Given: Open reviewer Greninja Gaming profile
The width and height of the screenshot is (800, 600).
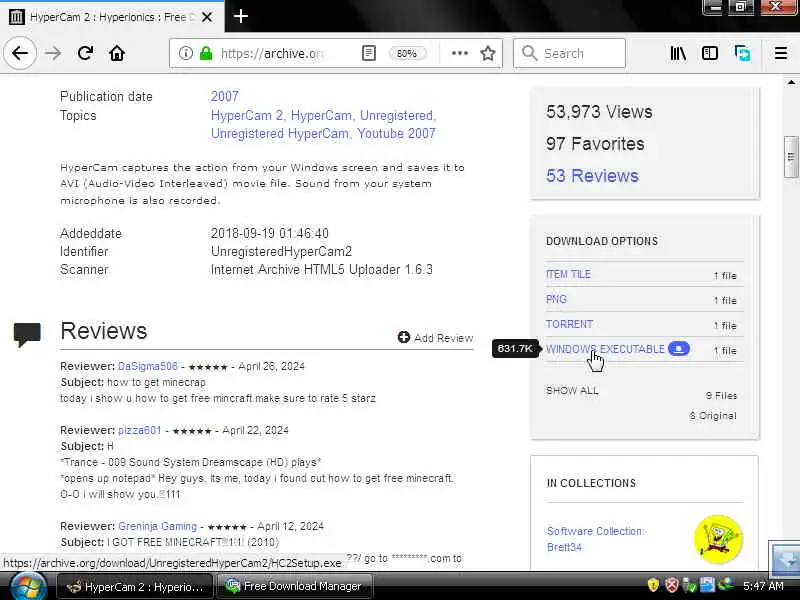Looking at the screenshot, I should (158, 526).
